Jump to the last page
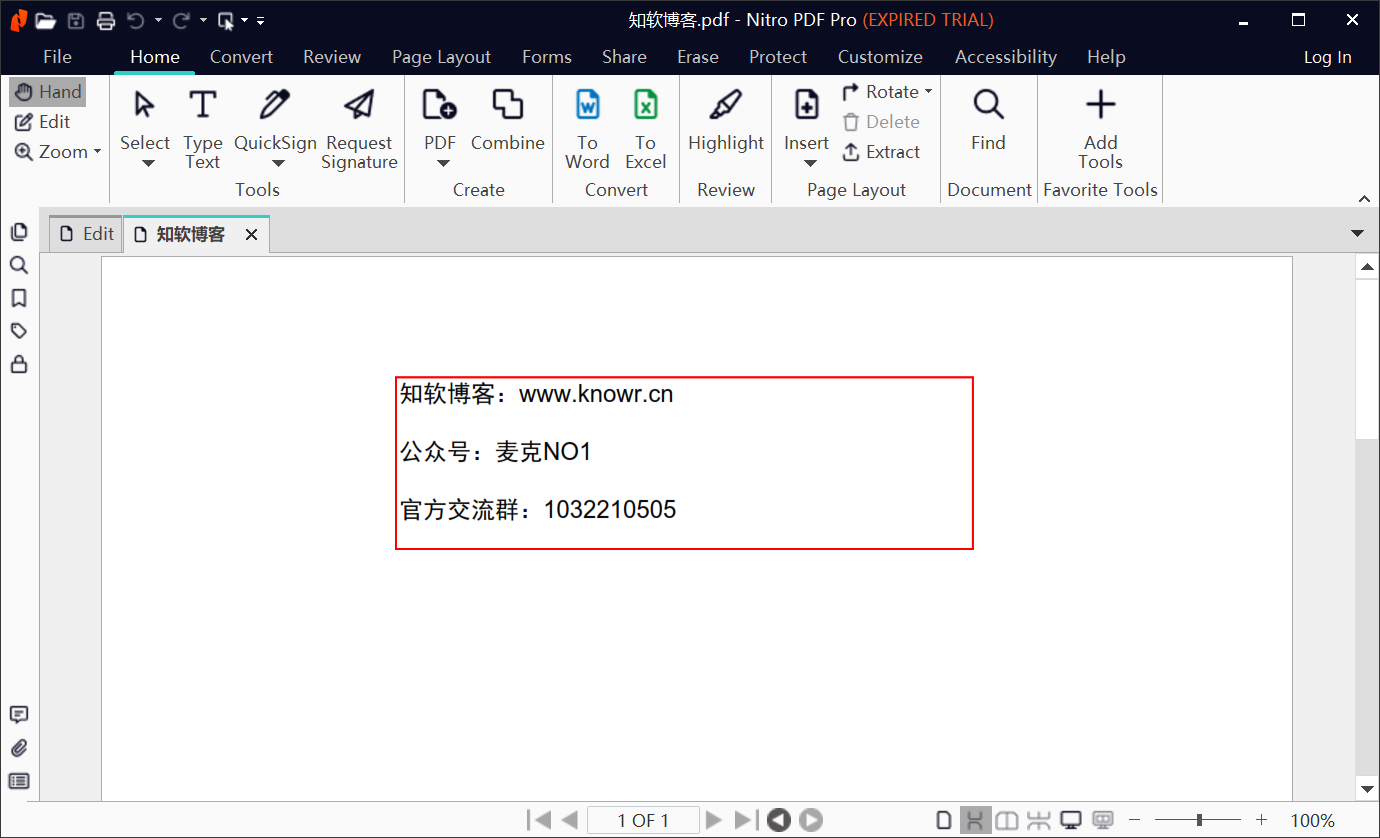Viewport: 1380px width, 838px height. click(745, 820)
